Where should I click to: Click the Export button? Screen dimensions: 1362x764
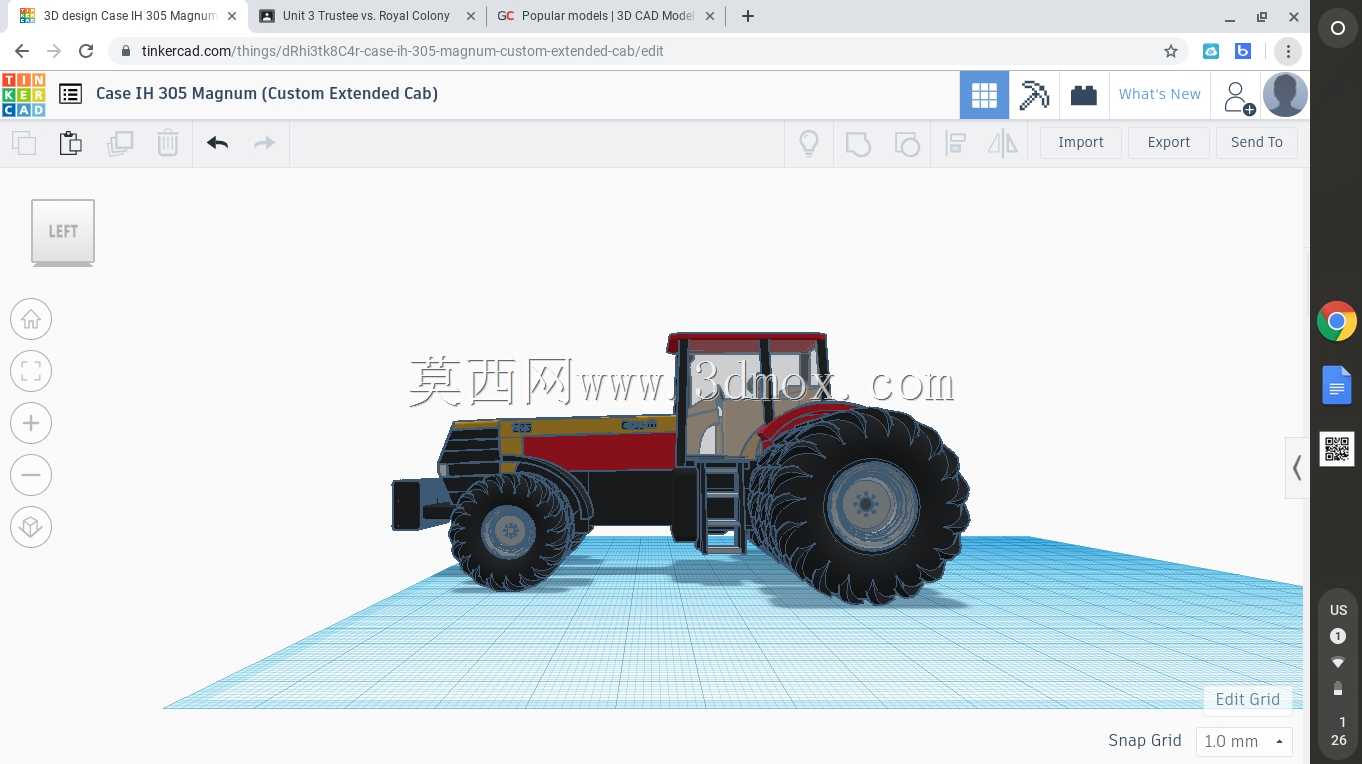[1169, 142]
